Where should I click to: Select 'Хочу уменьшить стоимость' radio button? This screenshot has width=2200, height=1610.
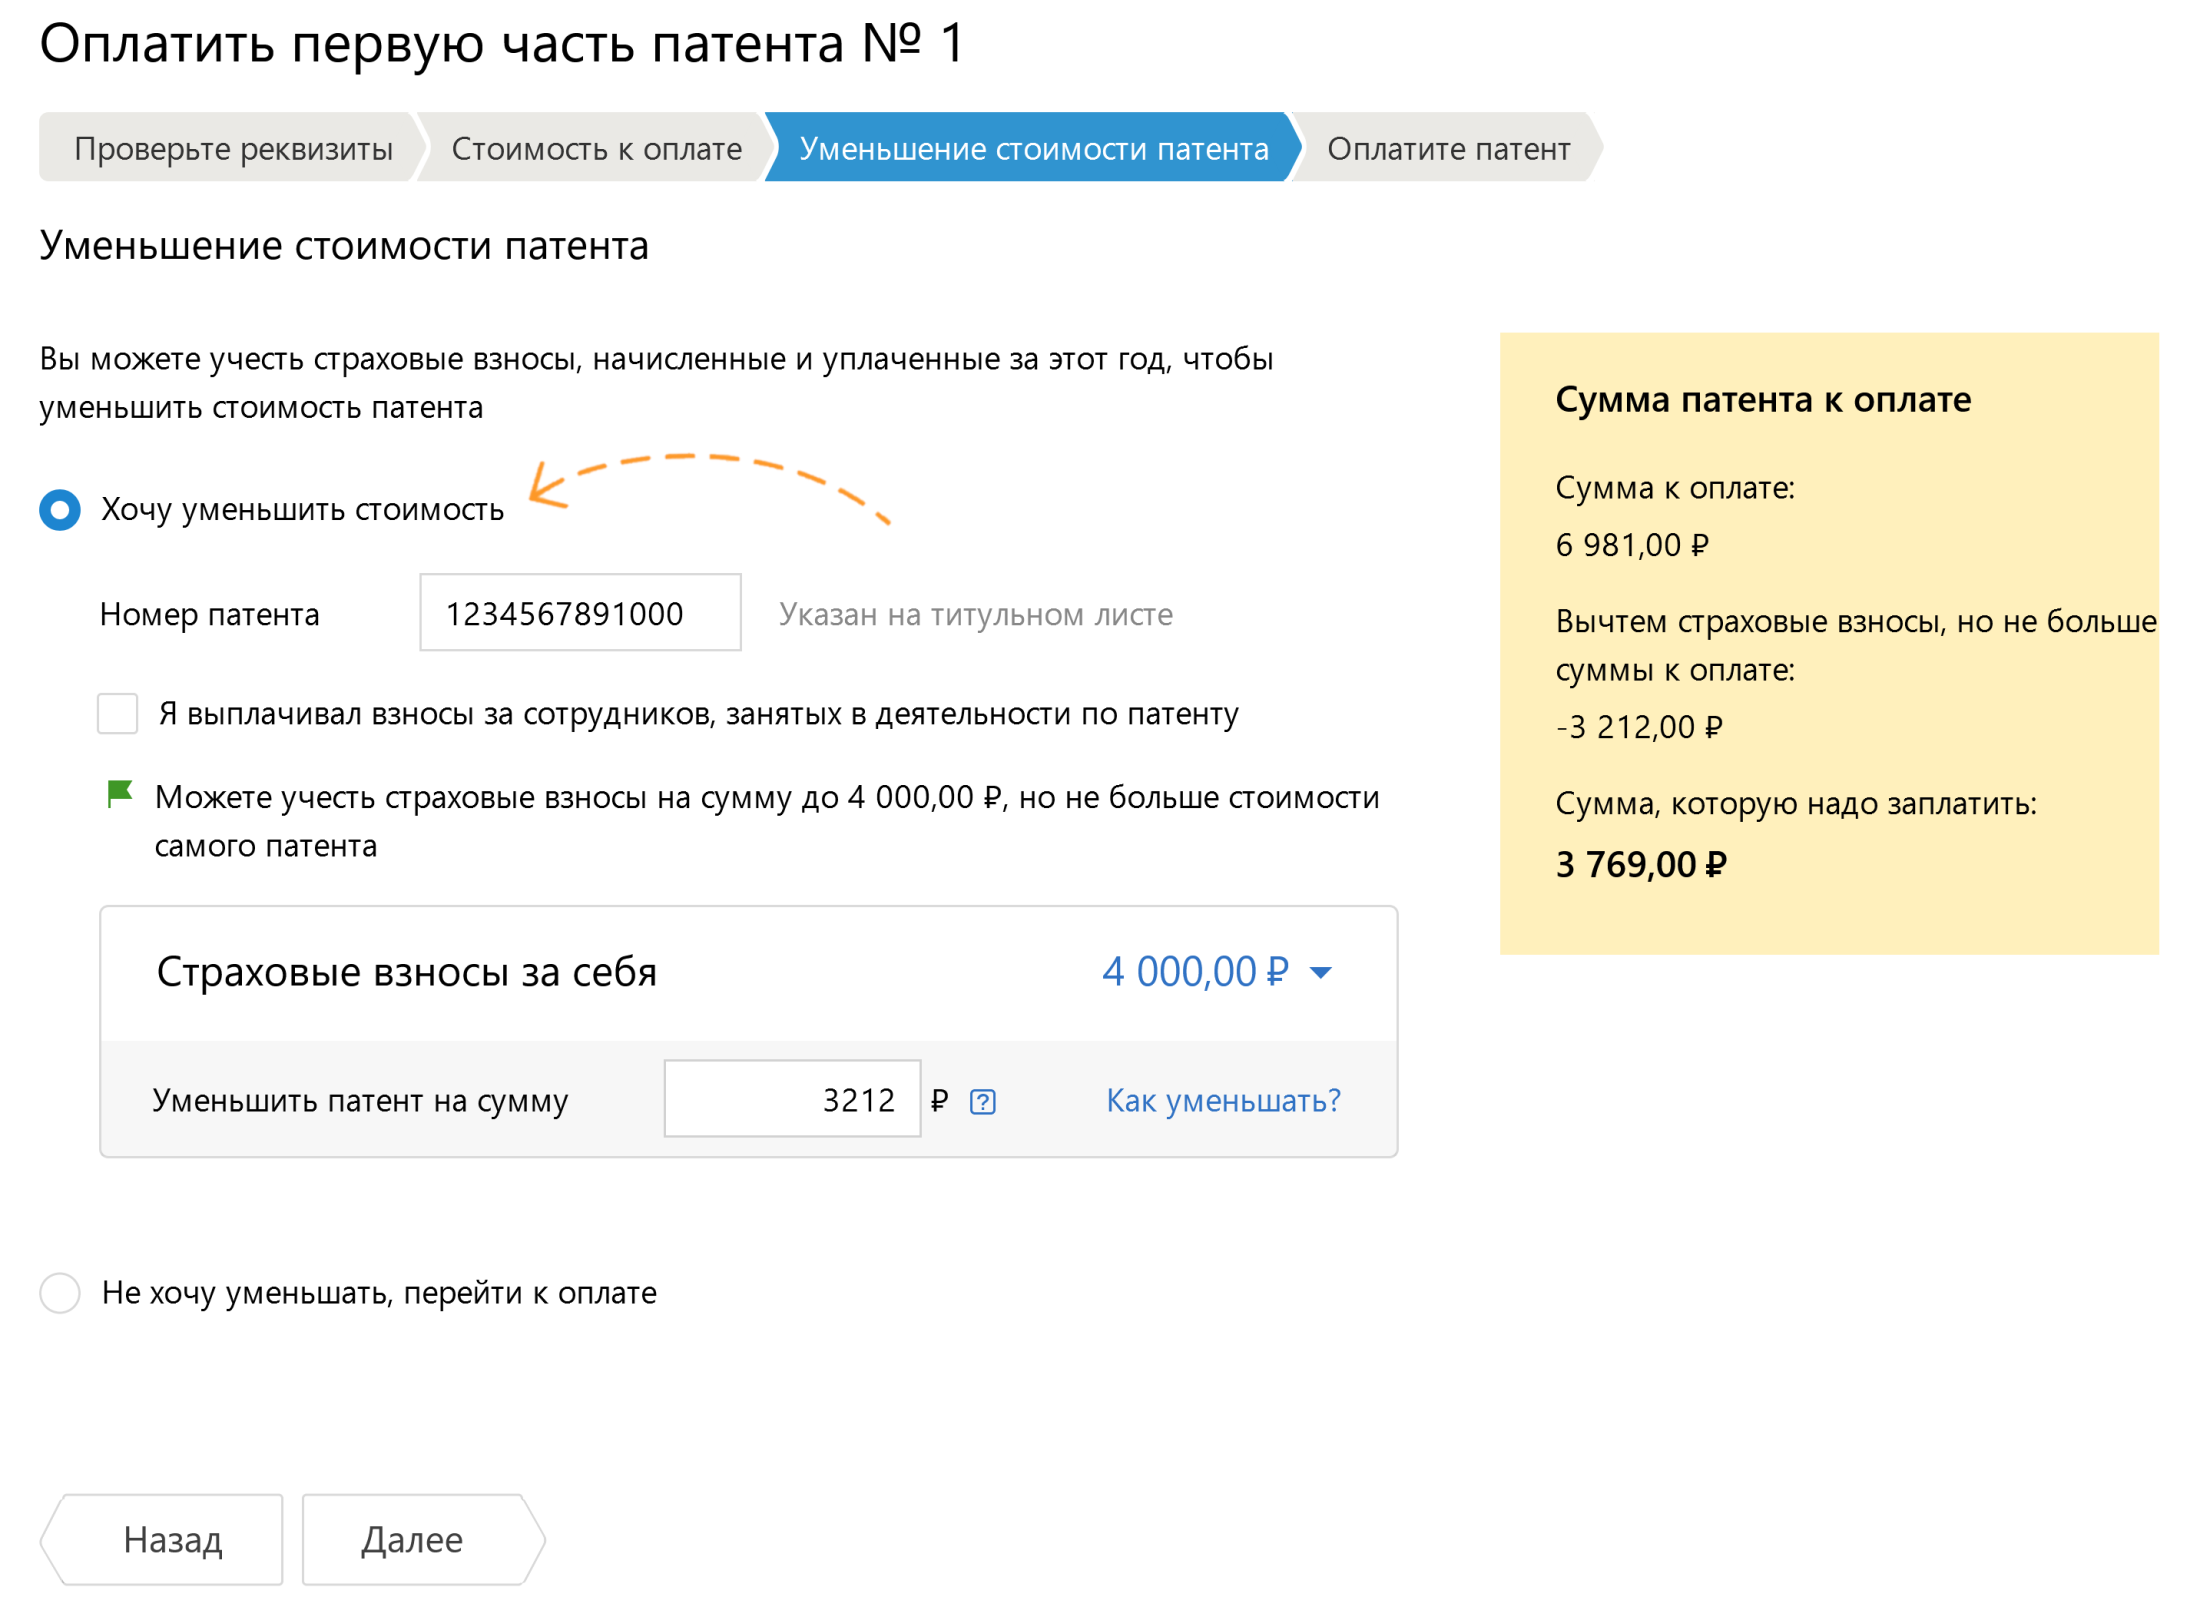tap(60, 509)
